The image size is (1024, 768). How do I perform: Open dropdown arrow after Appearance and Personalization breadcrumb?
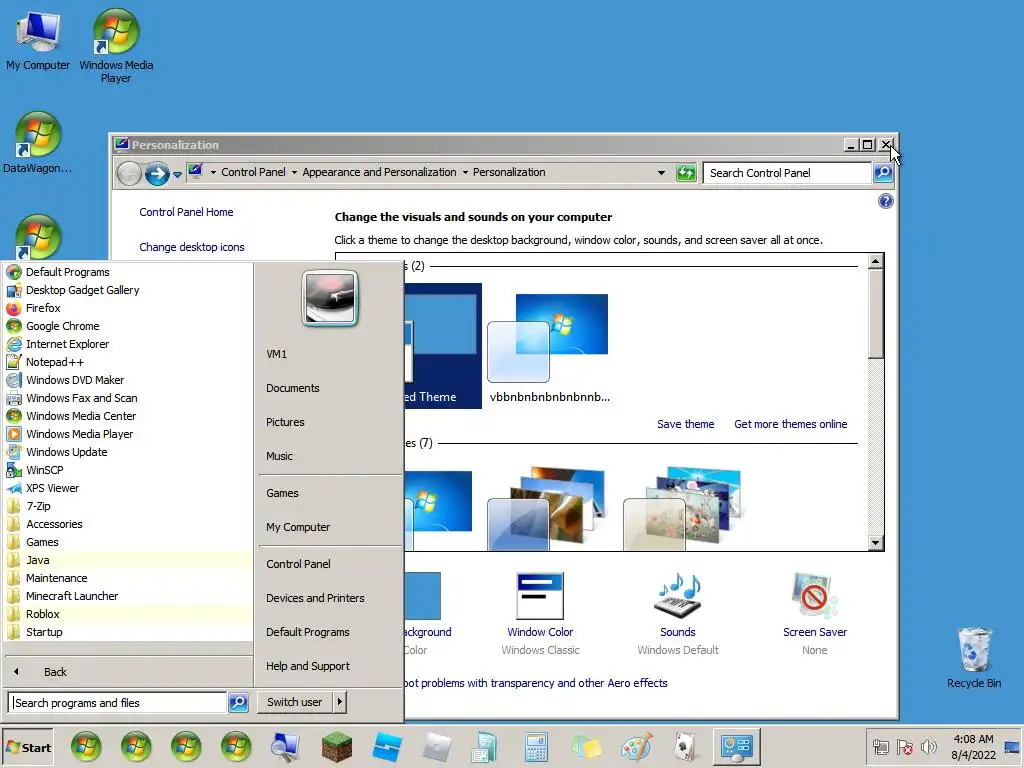click(465, 172)
